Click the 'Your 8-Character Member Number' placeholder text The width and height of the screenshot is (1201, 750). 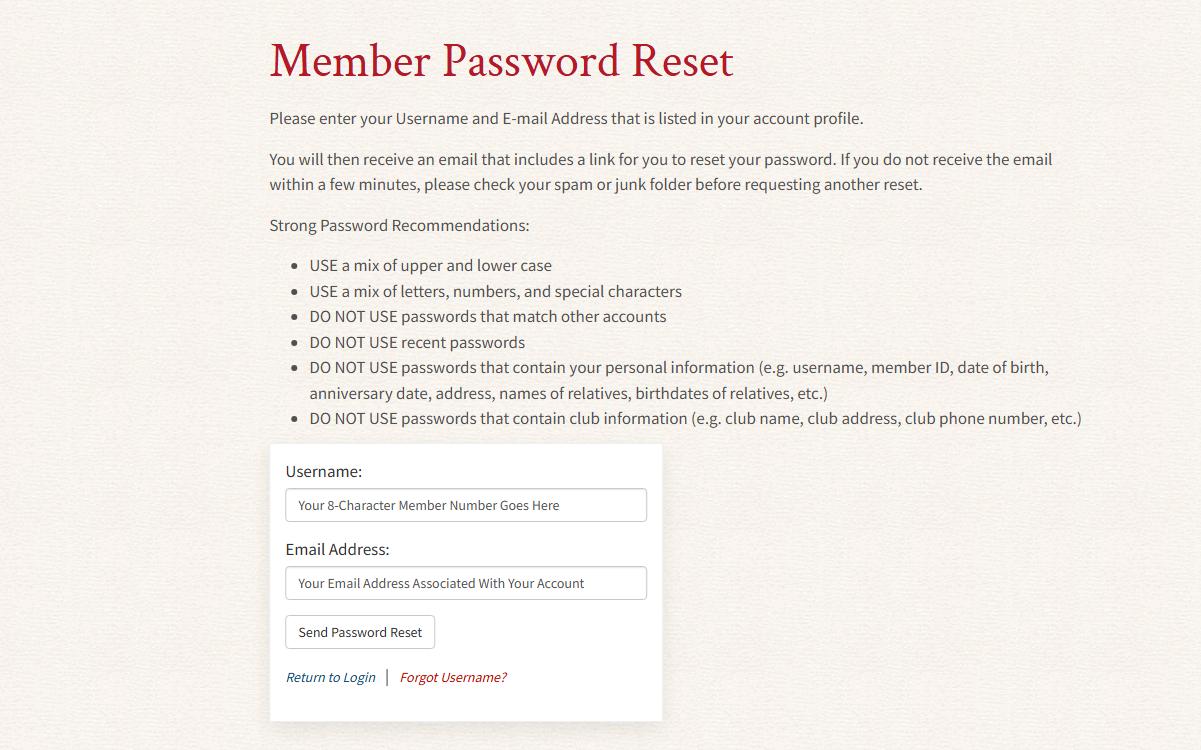click(429, 505)
